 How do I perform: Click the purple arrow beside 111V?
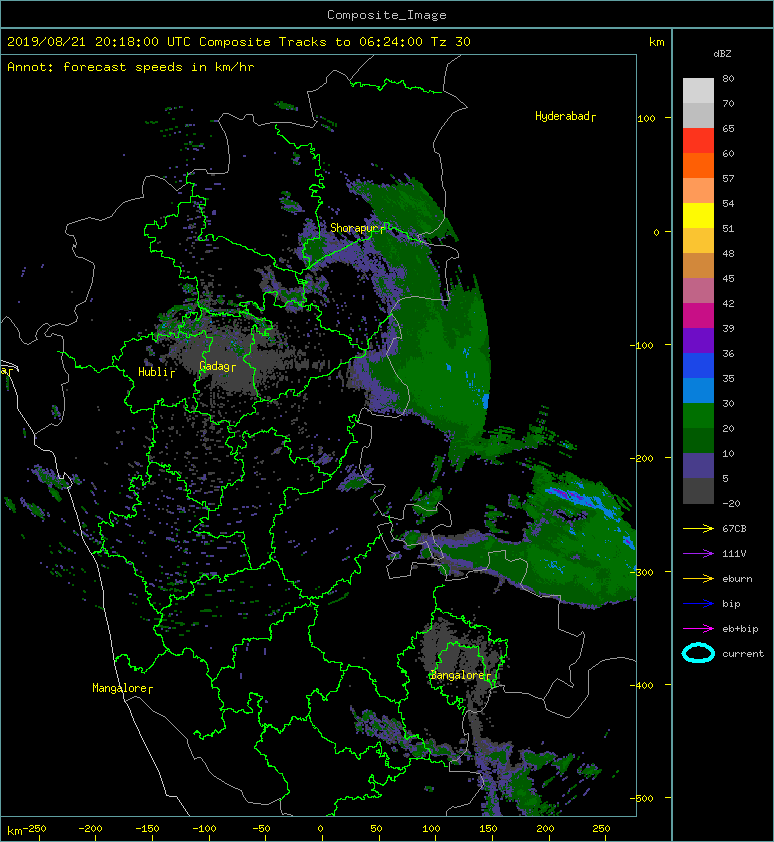point(698,554)
